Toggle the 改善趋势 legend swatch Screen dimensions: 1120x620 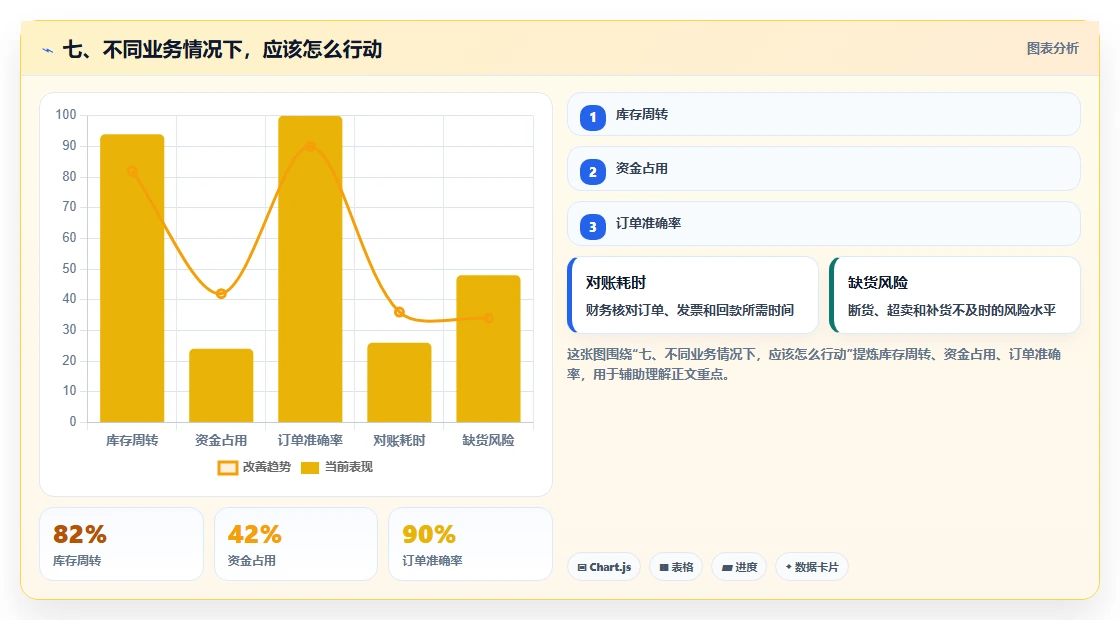point(227,468)
